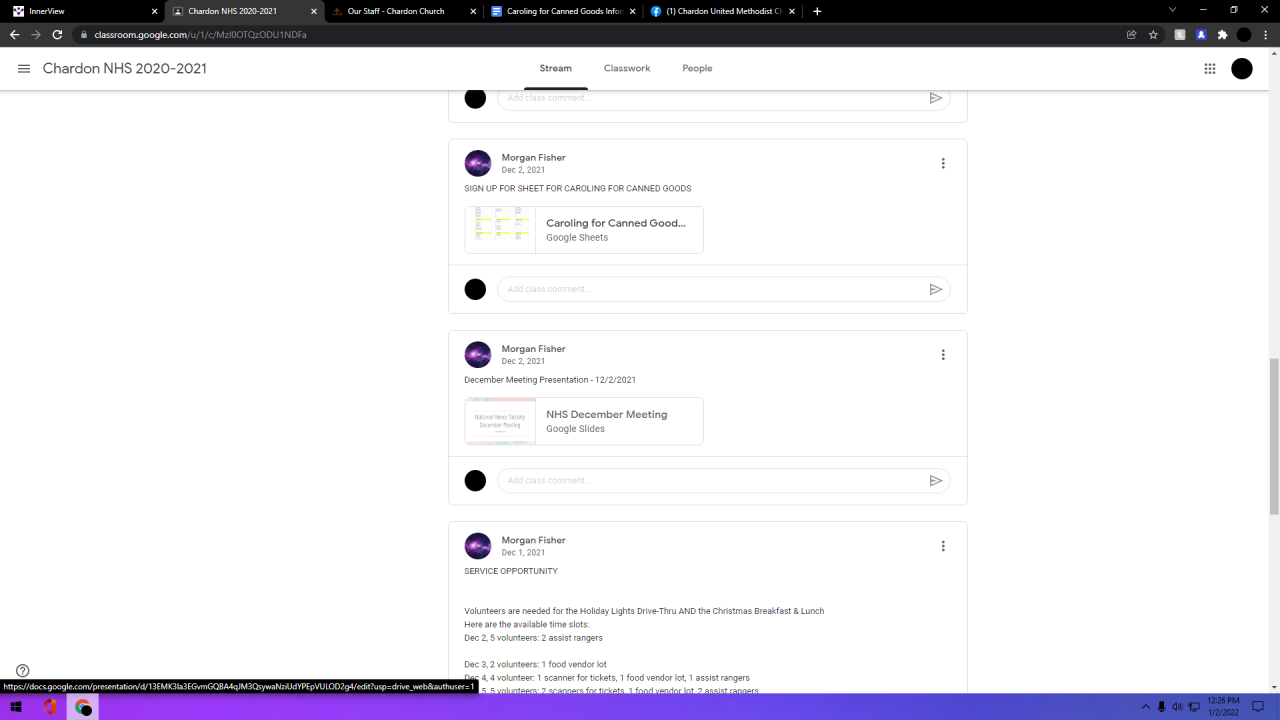1280x720 pixels.
Task: Bookmark this tab with the star
Action: click(x=1153, y=34)
